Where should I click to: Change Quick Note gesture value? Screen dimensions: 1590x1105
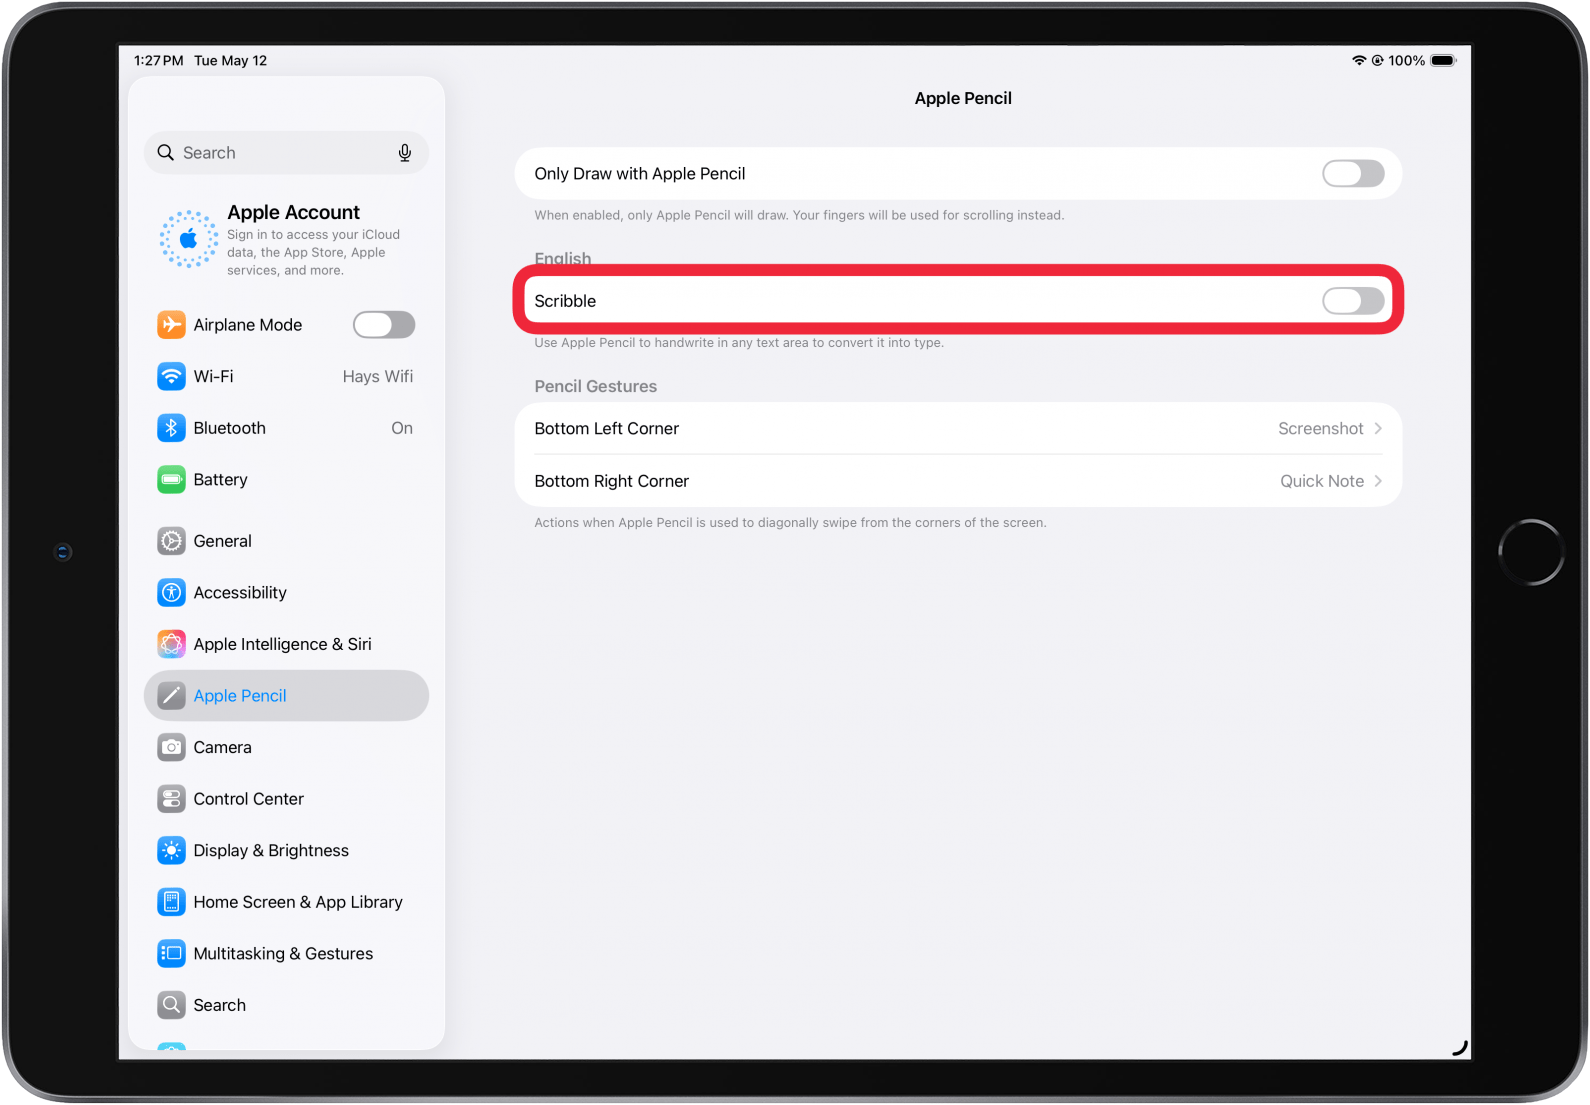pos(1322,481)
